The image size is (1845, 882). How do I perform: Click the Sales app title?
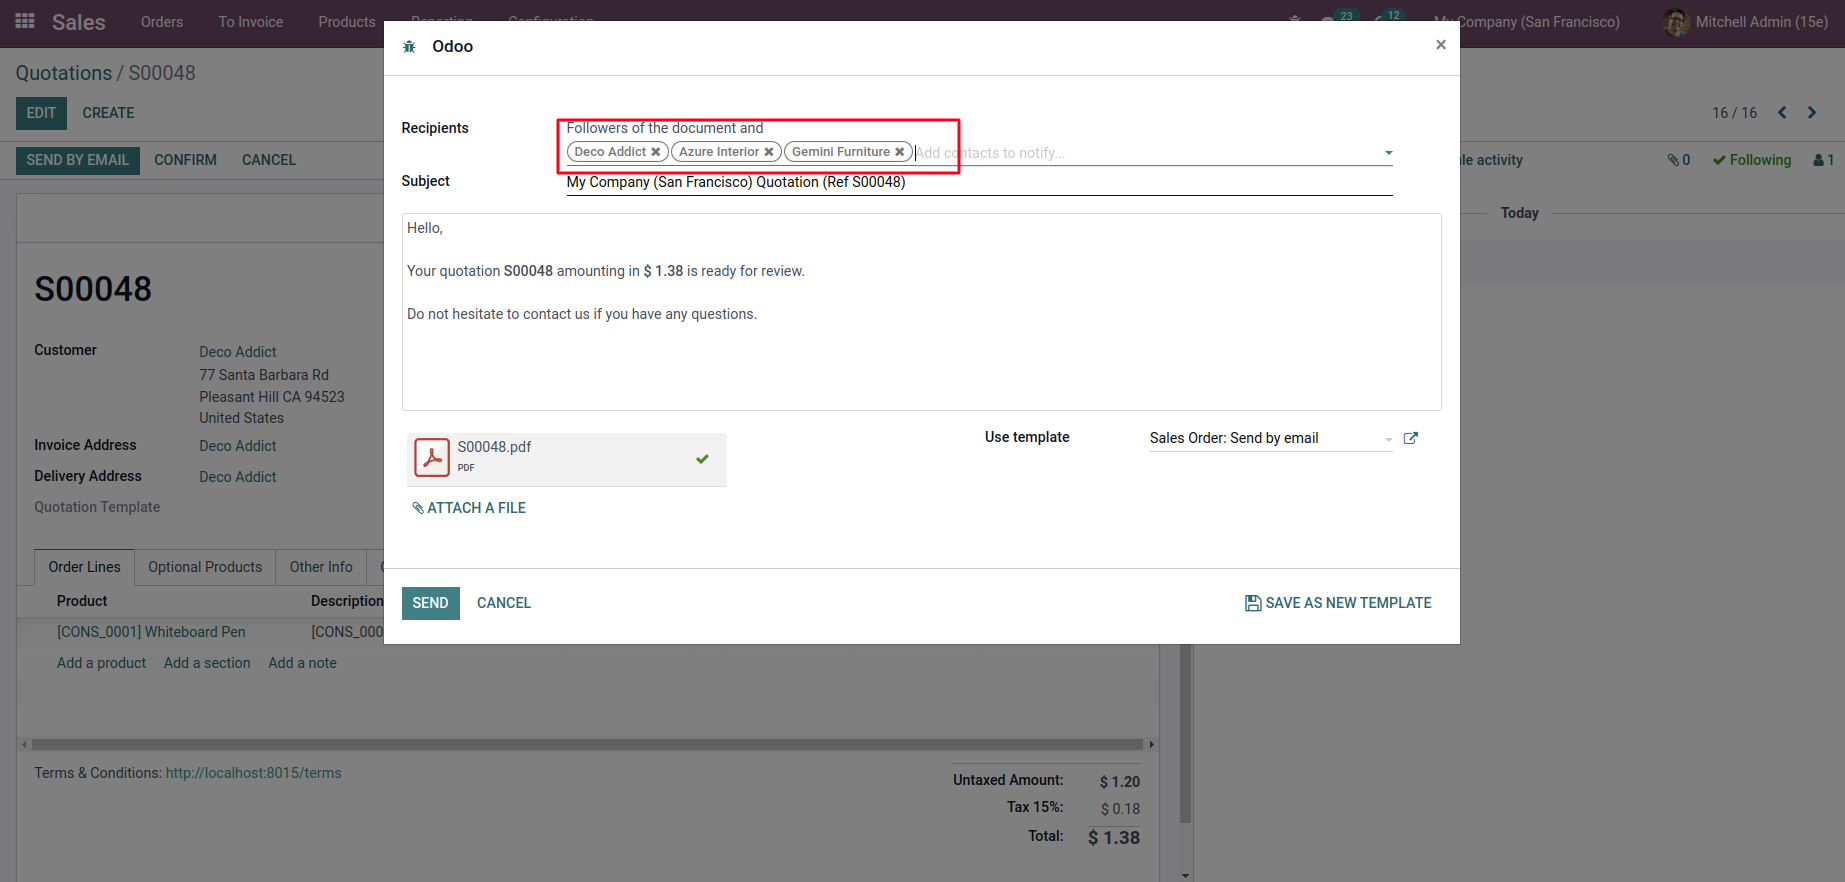(79, 22)
